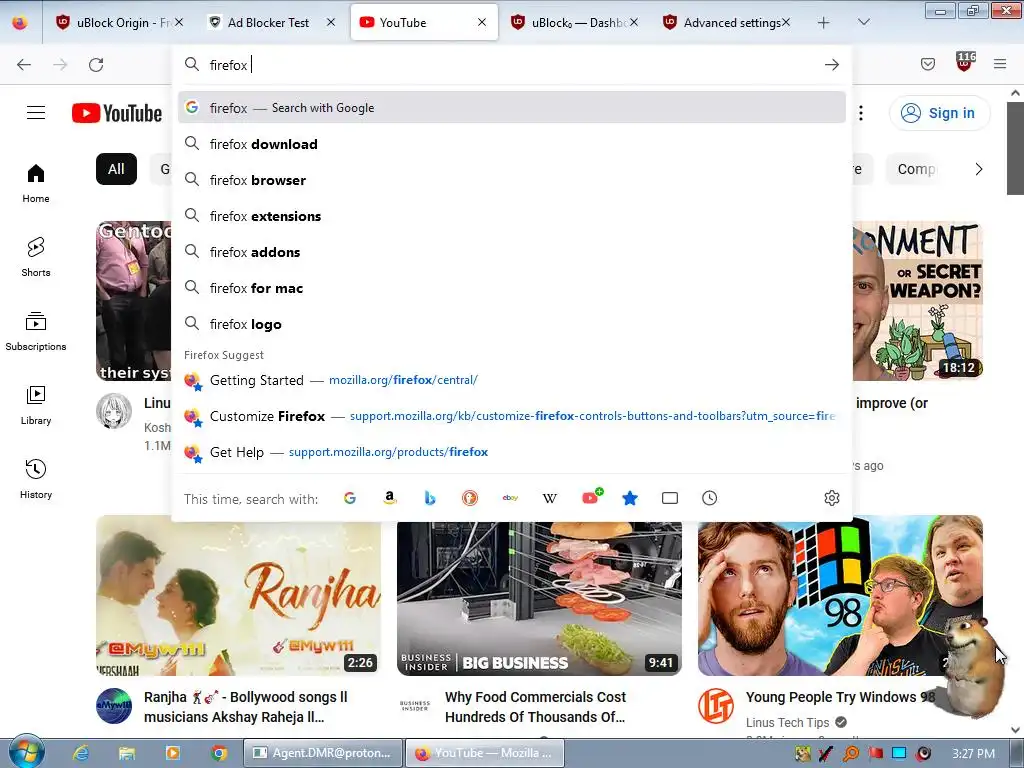Open the Pocket save icon in toolbar

[927, 64]
